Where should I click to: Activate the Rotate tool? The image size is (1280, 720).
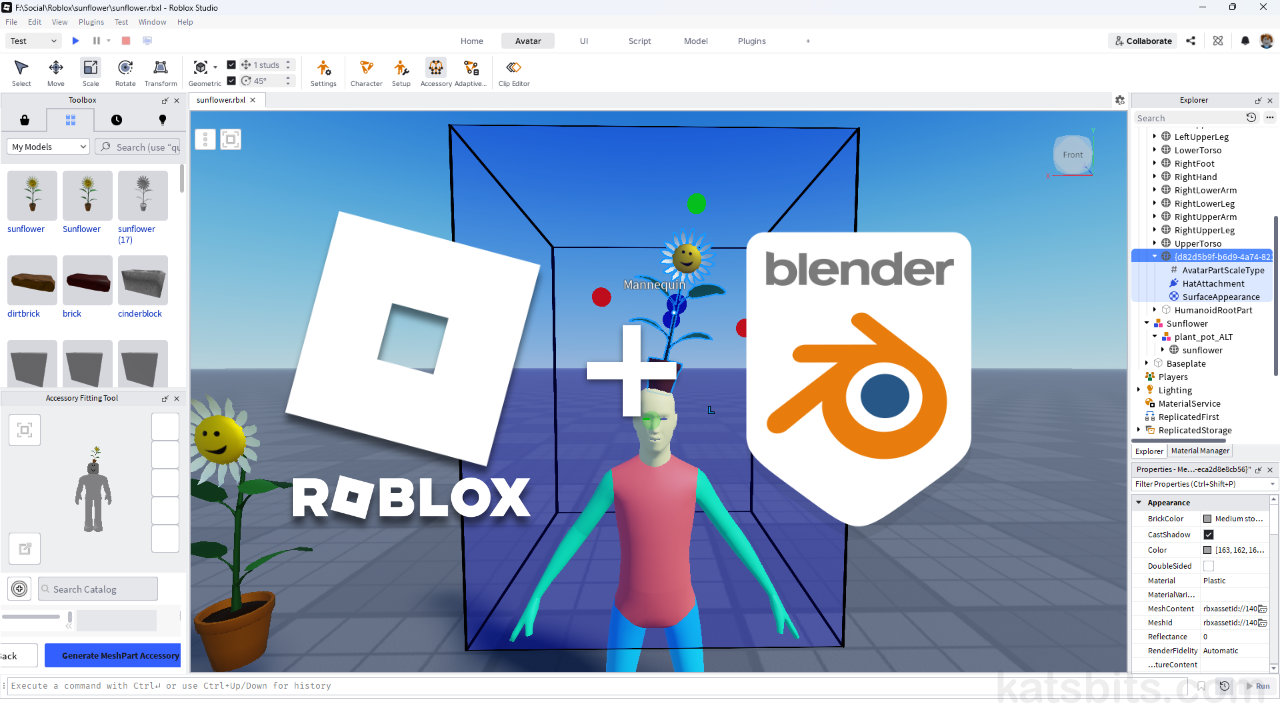pos(125,72)
